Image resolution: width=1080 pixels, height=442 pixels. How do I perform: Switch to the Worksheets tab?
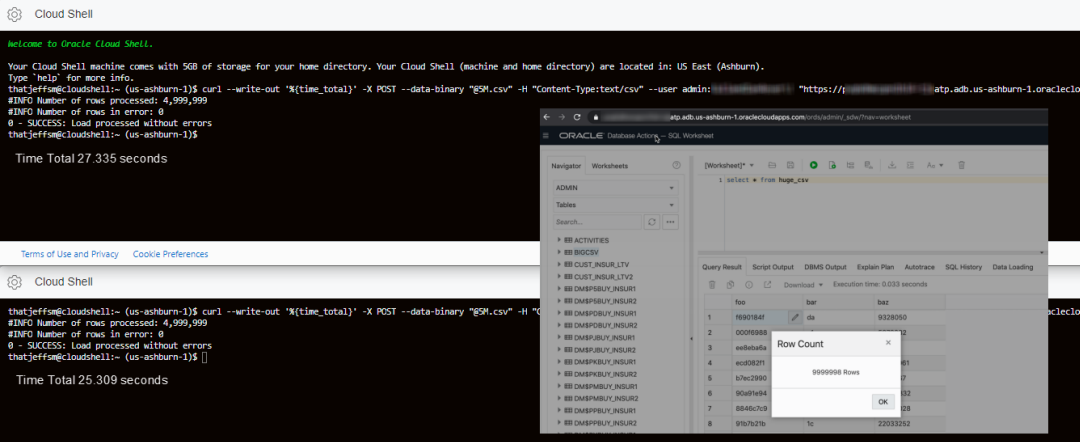click(x=610, y=165)
